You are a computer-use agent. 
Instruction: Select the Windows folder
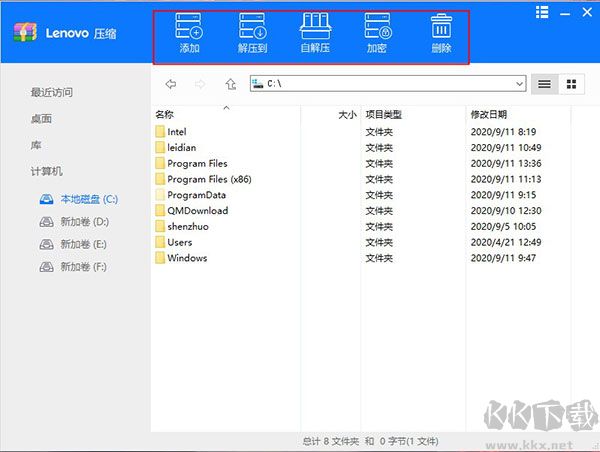[x=181, y=258]
